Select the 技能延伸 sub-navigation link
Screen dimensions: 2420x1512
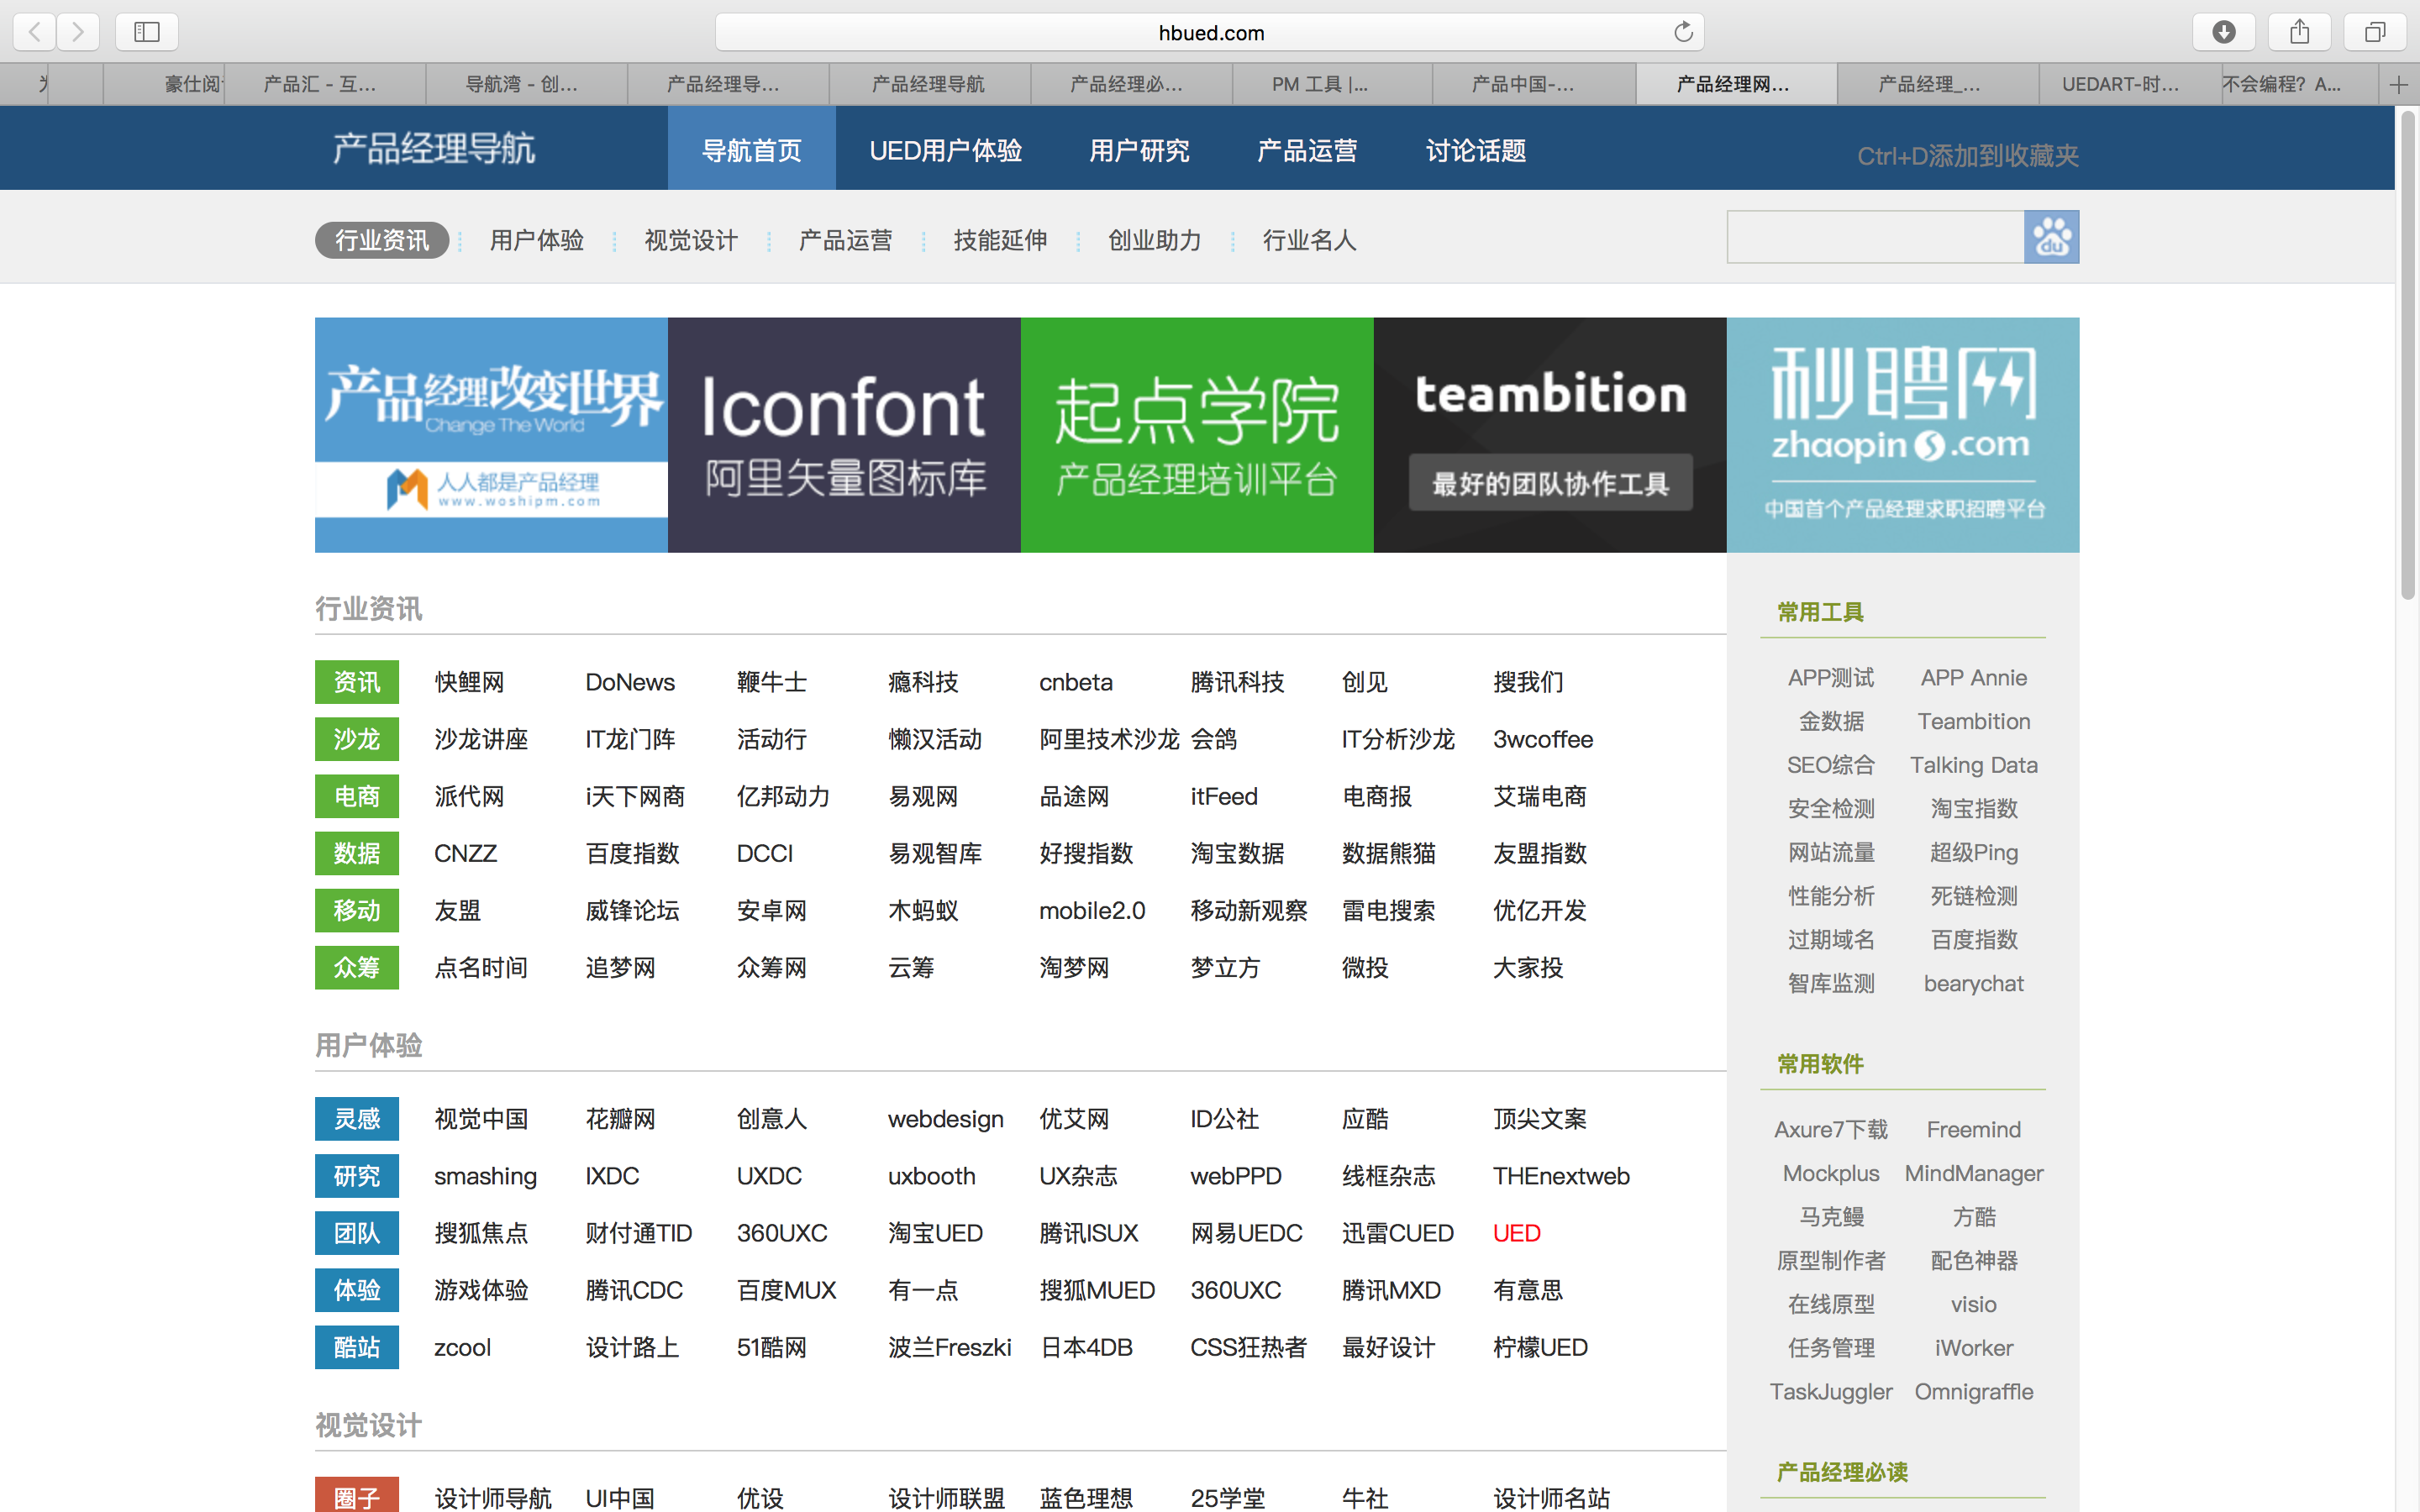[1000, 240]
